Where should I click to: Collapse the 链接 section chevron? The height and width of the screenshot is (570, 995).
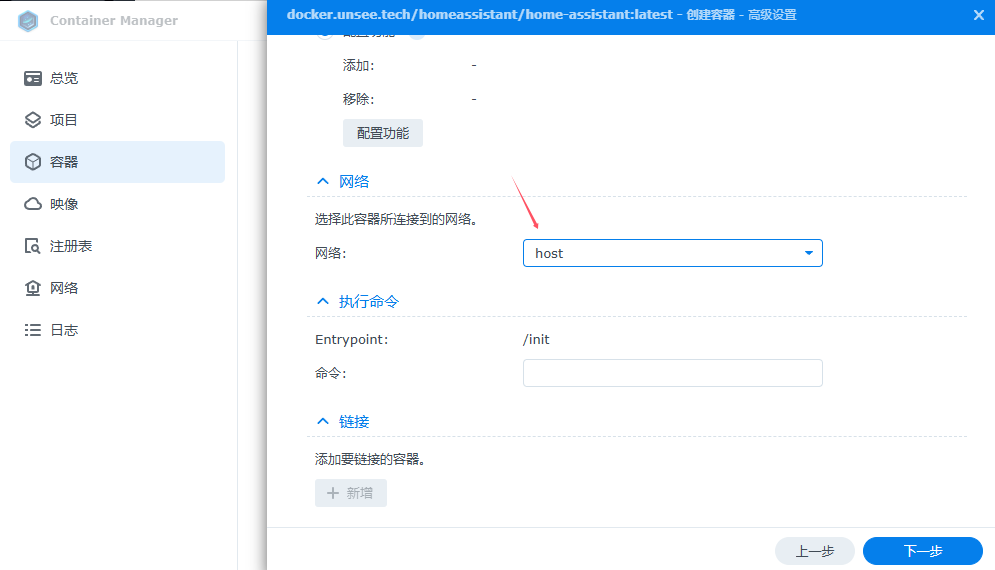point(323,421)
